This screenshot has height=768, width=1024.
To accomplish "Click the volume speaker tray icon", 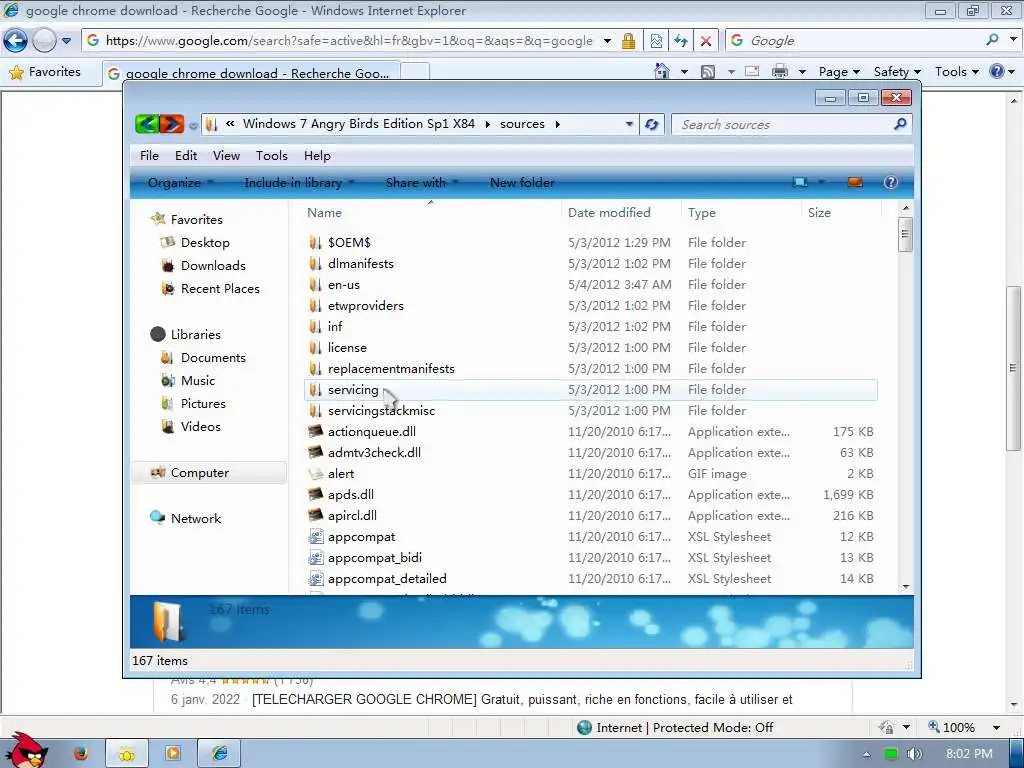I will [x=914, y=754].
